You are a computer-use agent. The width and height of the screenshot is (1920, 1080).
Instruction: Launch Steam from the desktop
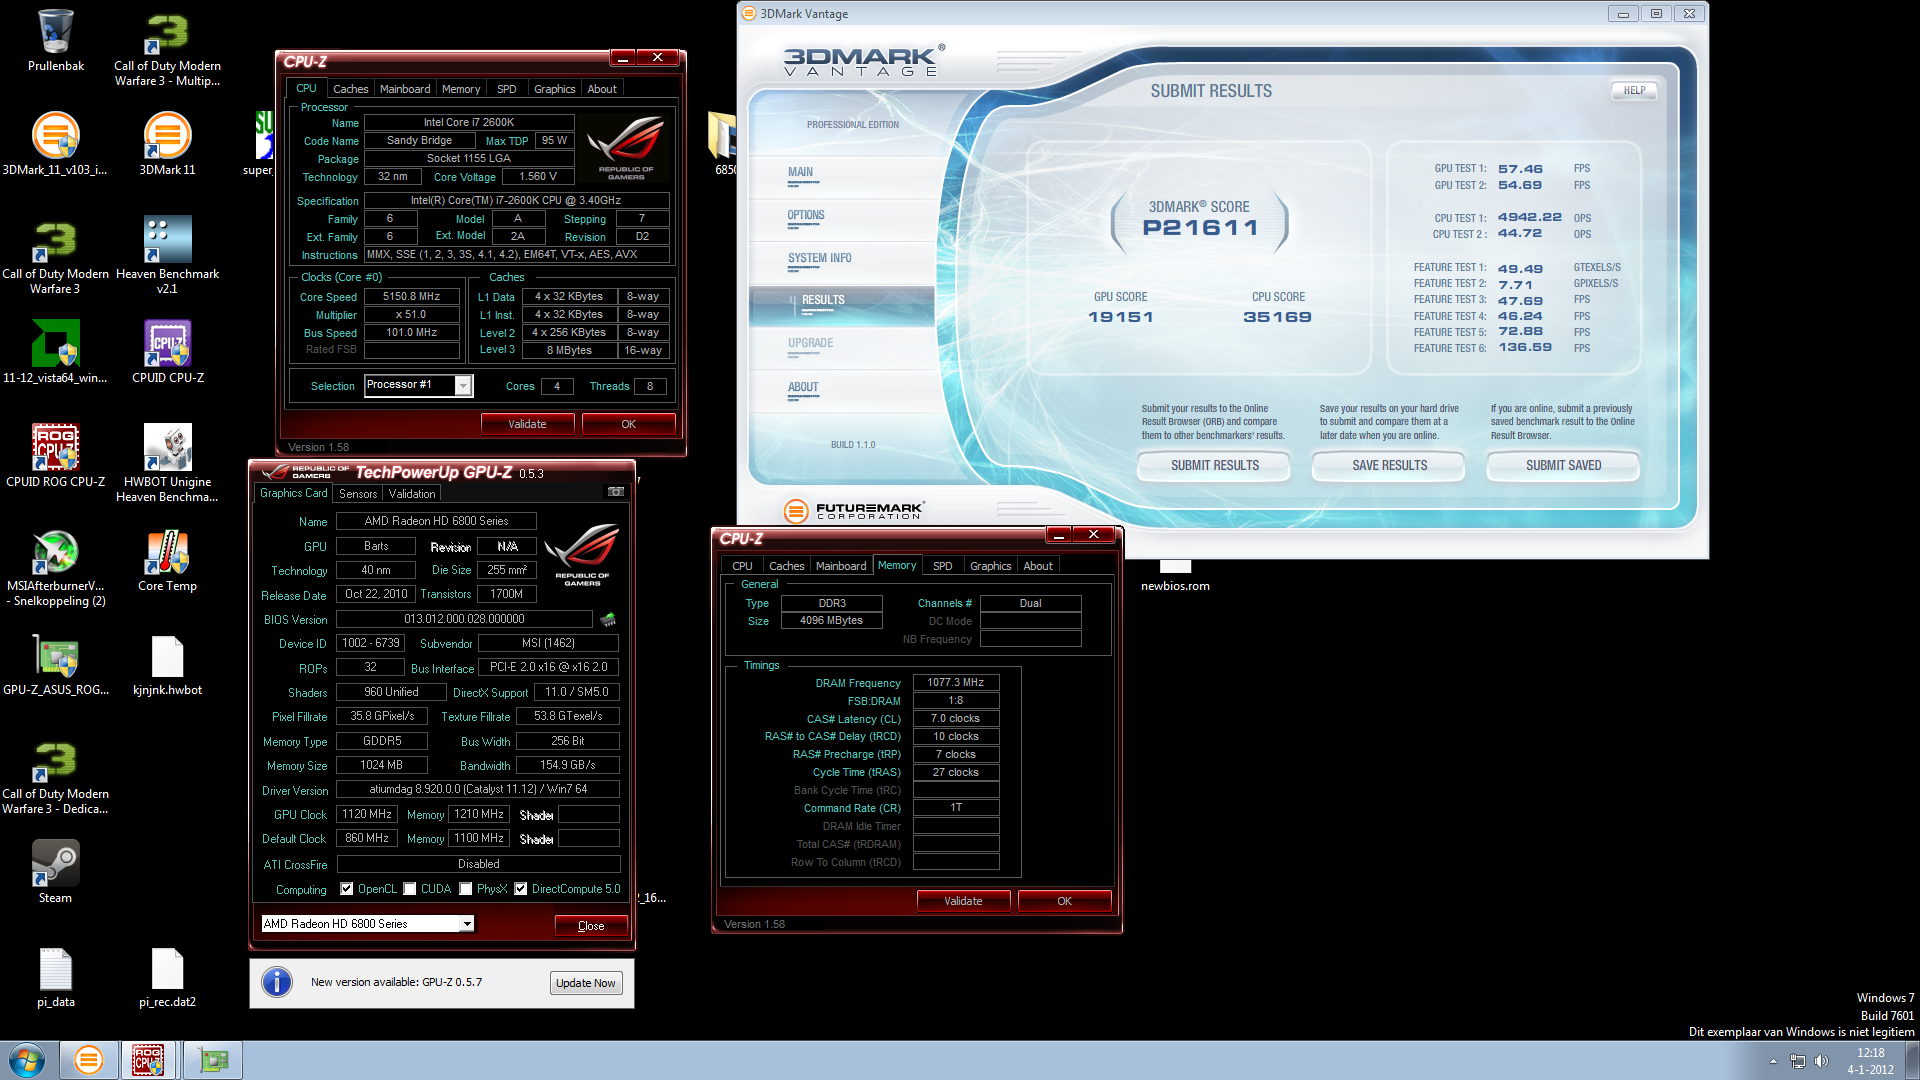pyautogui.click(x=56, y=872)
